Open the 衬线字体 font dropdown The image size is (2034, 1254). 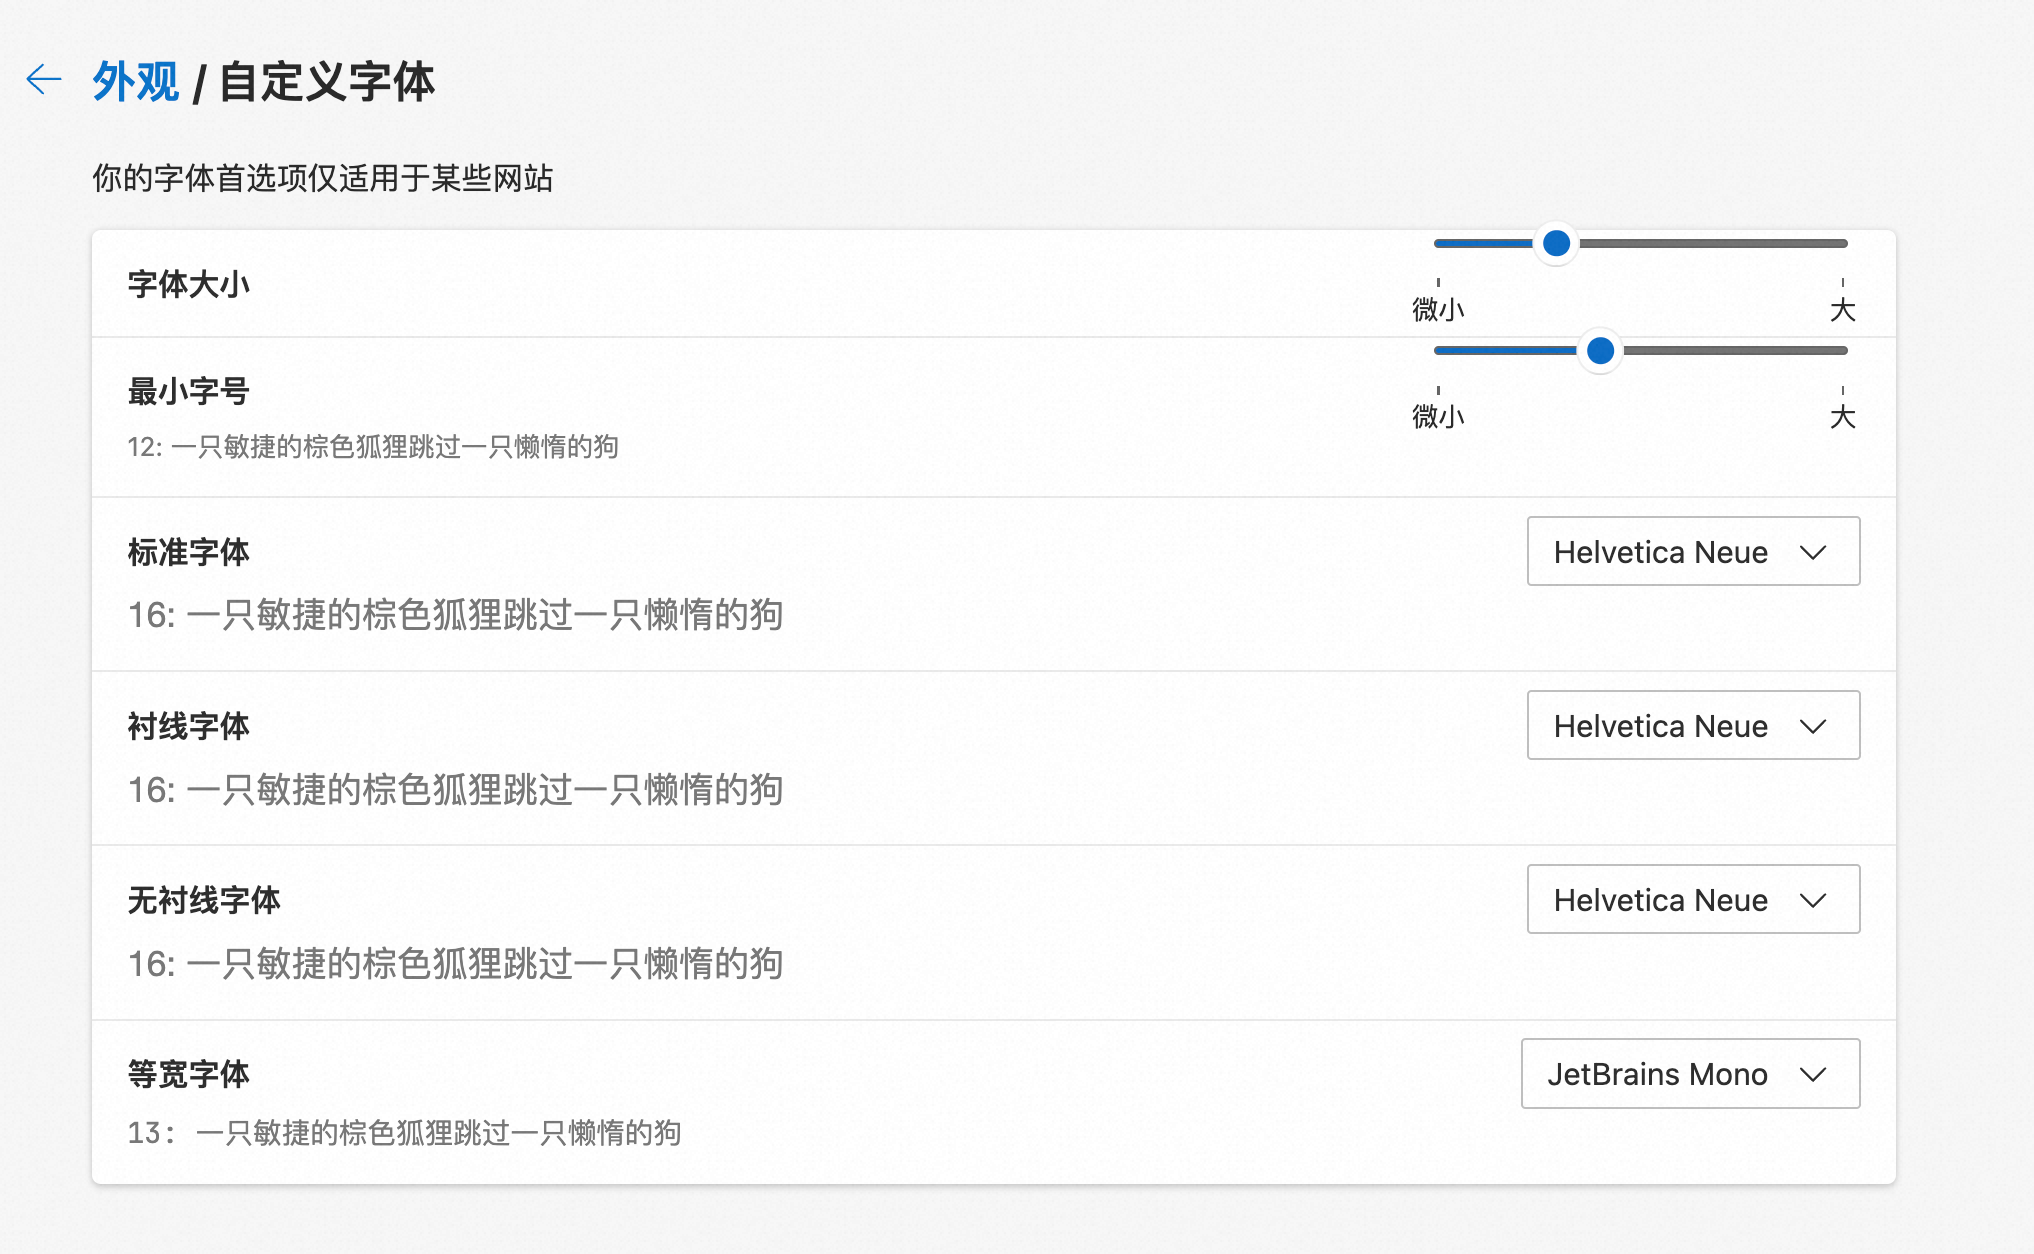click(x=1692, y=726)
